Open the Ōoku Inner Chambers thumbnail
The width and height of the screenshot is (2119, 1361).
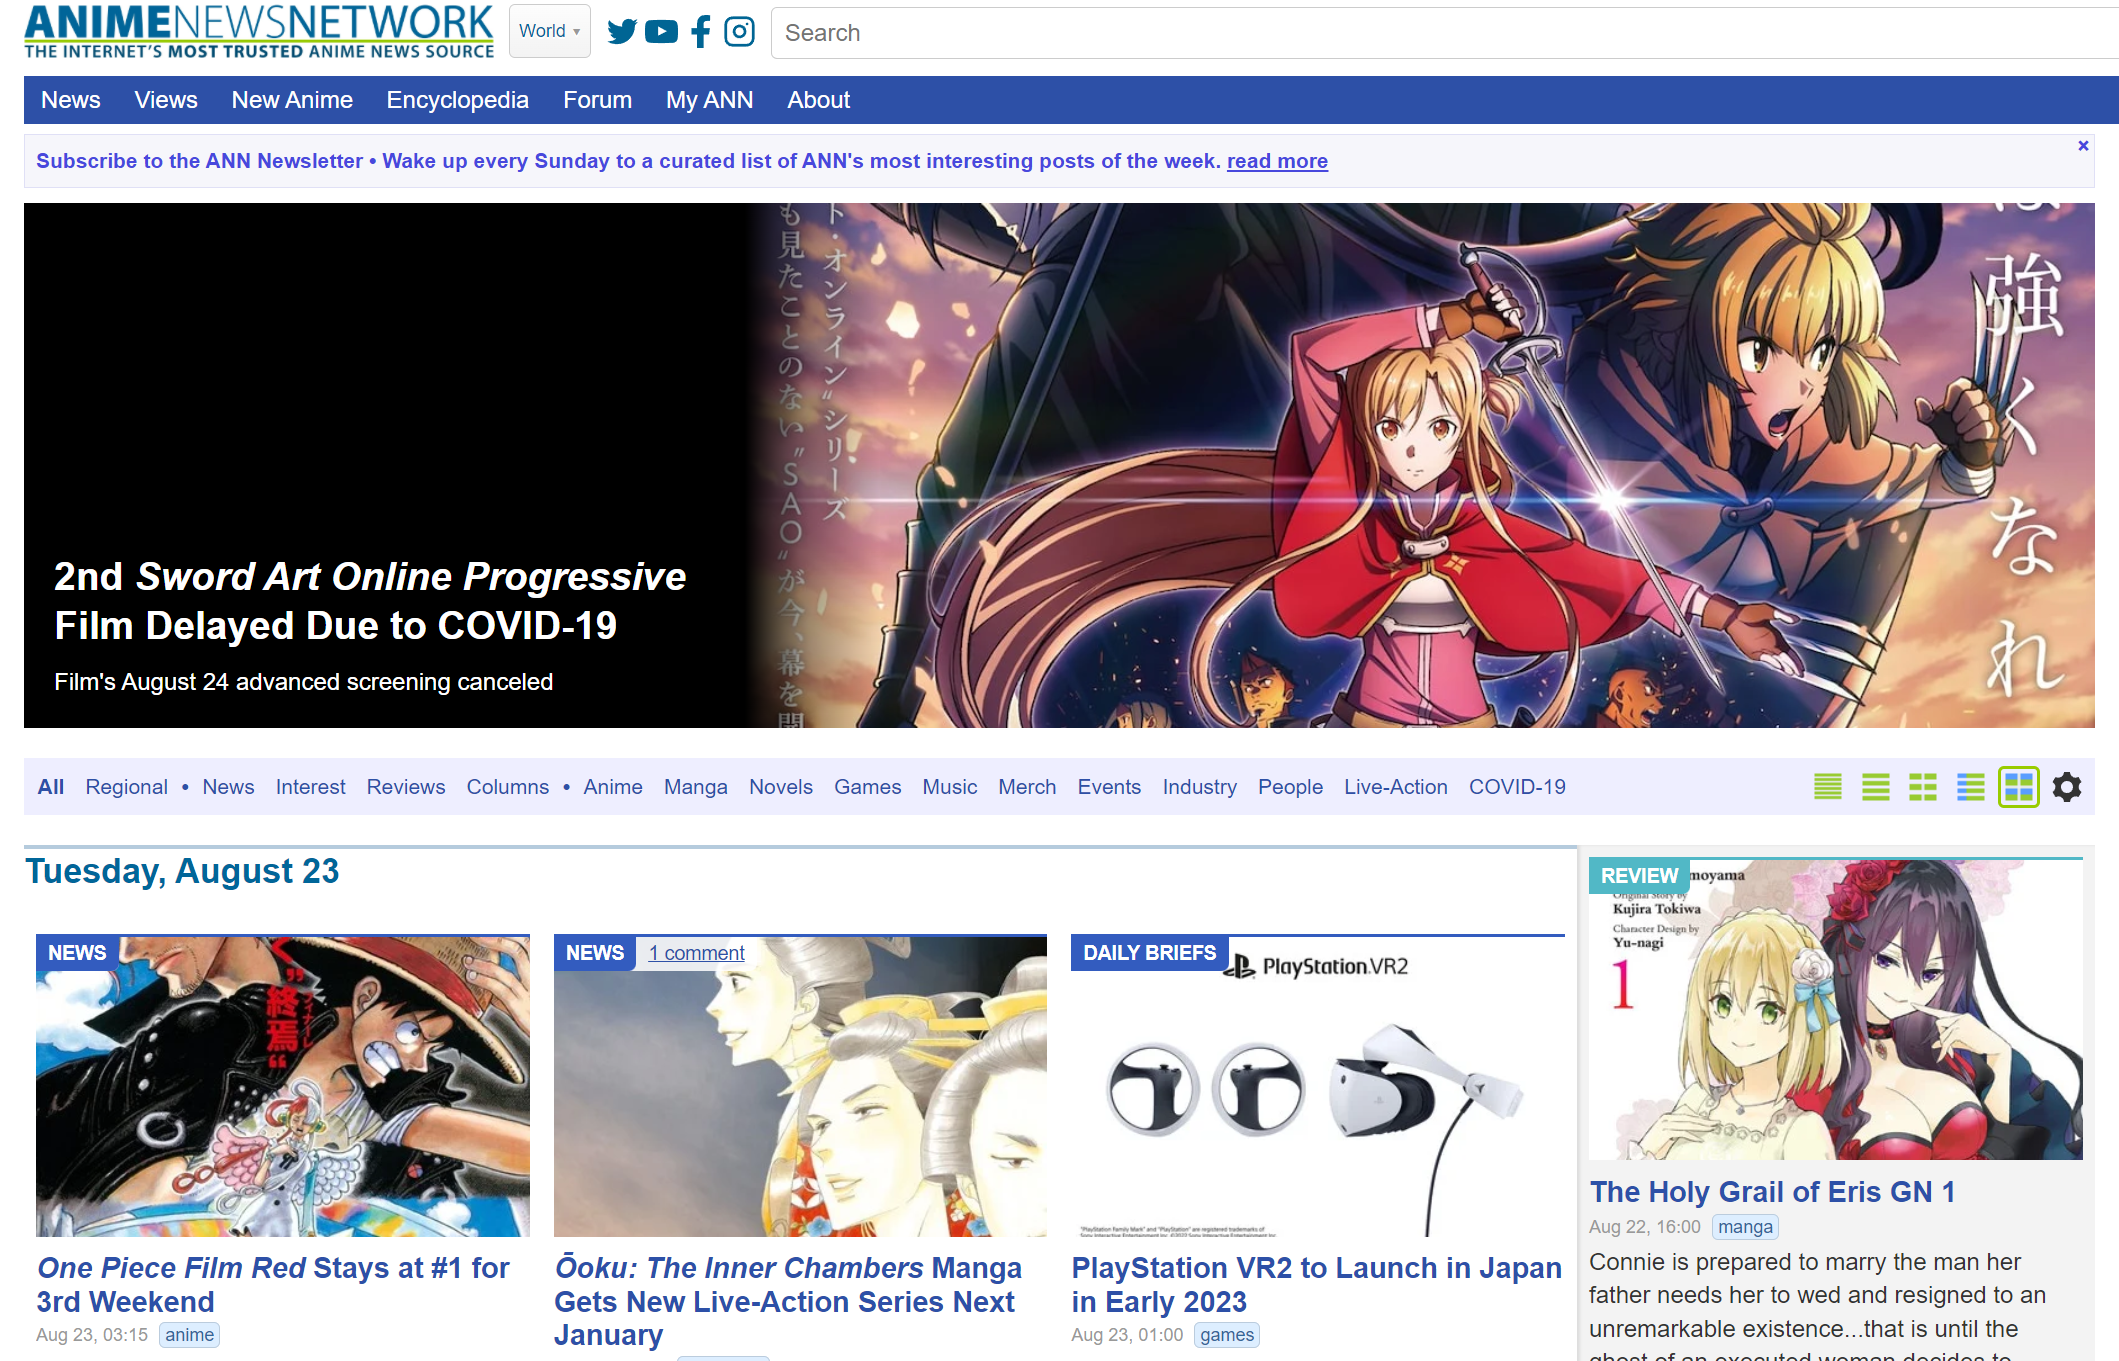[800, 1086]
